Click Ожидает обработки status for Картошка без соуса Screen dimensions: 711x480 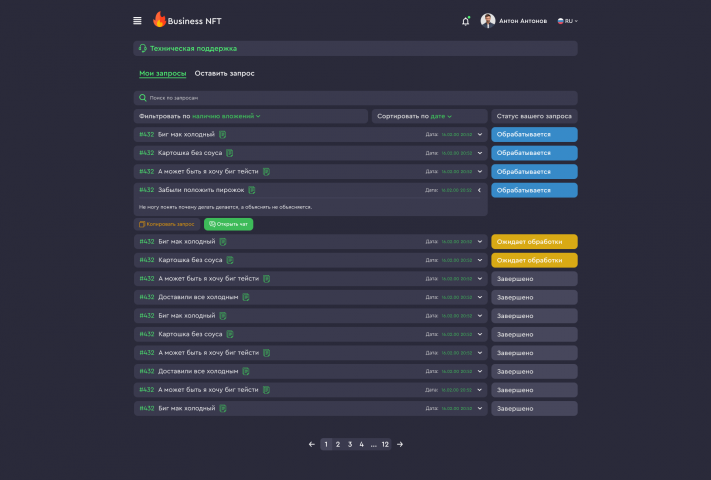(534, 260)
